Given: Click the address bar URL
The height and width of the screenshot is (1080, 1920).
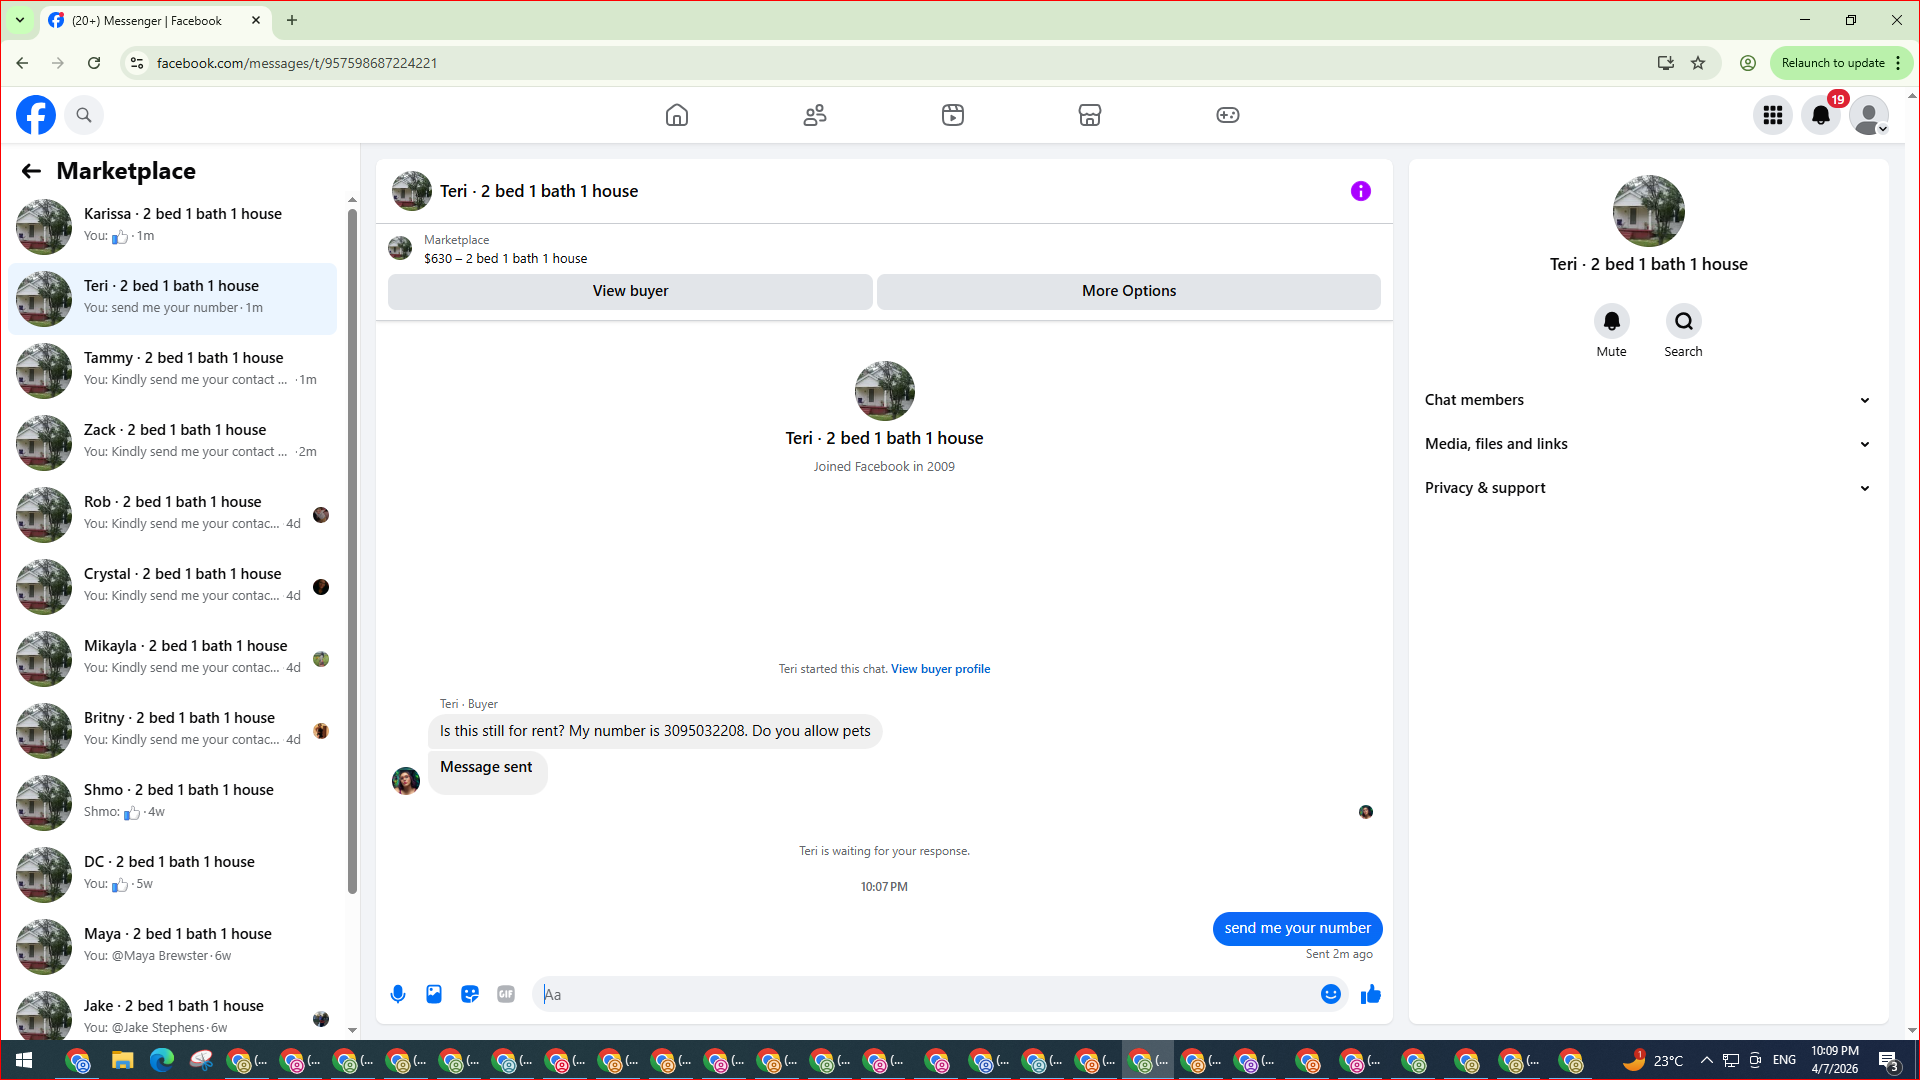Looking at the screenshot, I should pos(297,63).
